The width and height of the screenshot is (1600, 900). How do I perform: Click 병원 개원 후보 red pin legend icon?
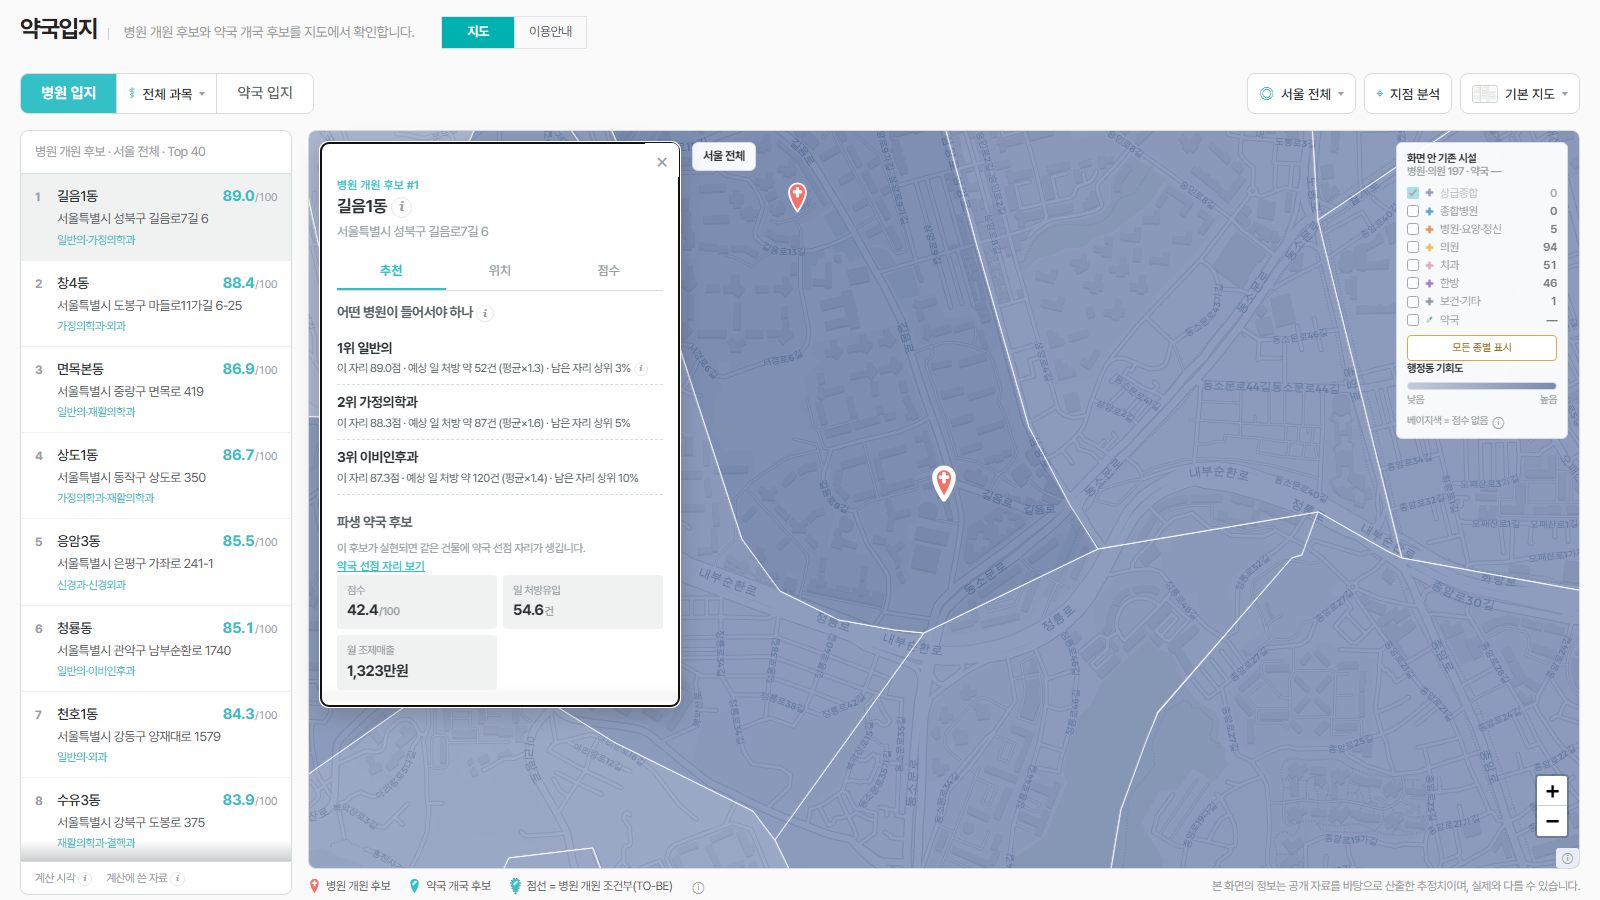(315, 886)
